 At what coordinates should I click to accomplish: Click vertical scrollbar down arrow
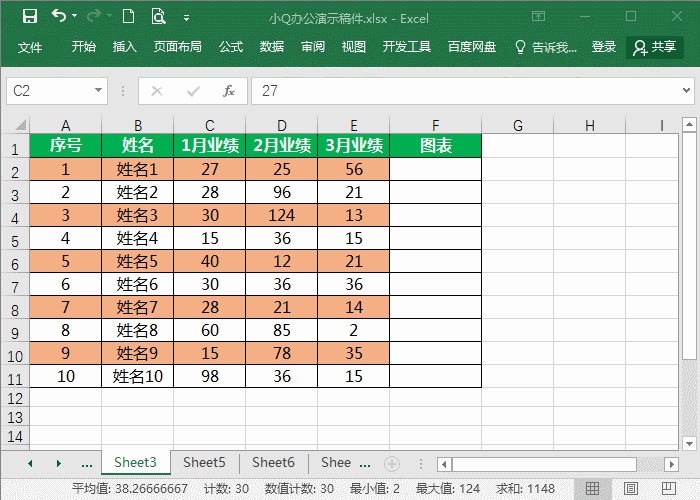click(x=689, y=443)
